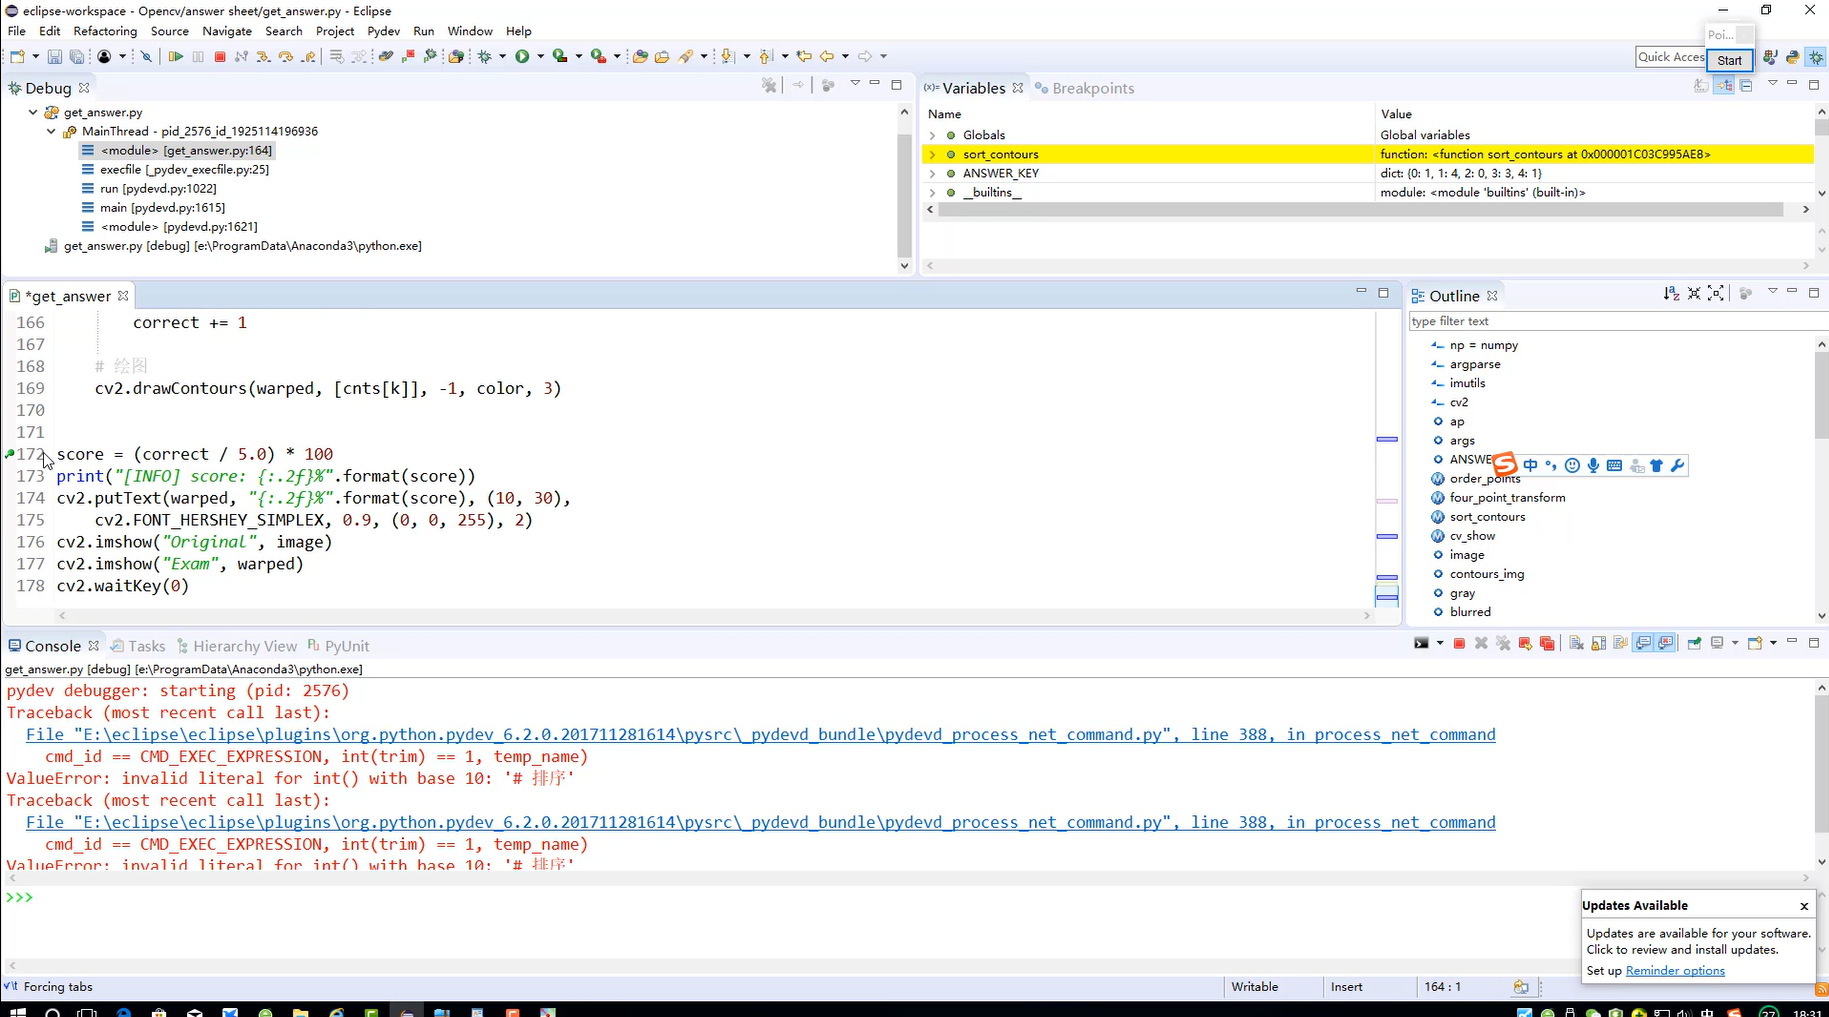1829x1017 pixels.
Task: Toggle Scroll Lock in Console toolbar
Action: 1599,643
